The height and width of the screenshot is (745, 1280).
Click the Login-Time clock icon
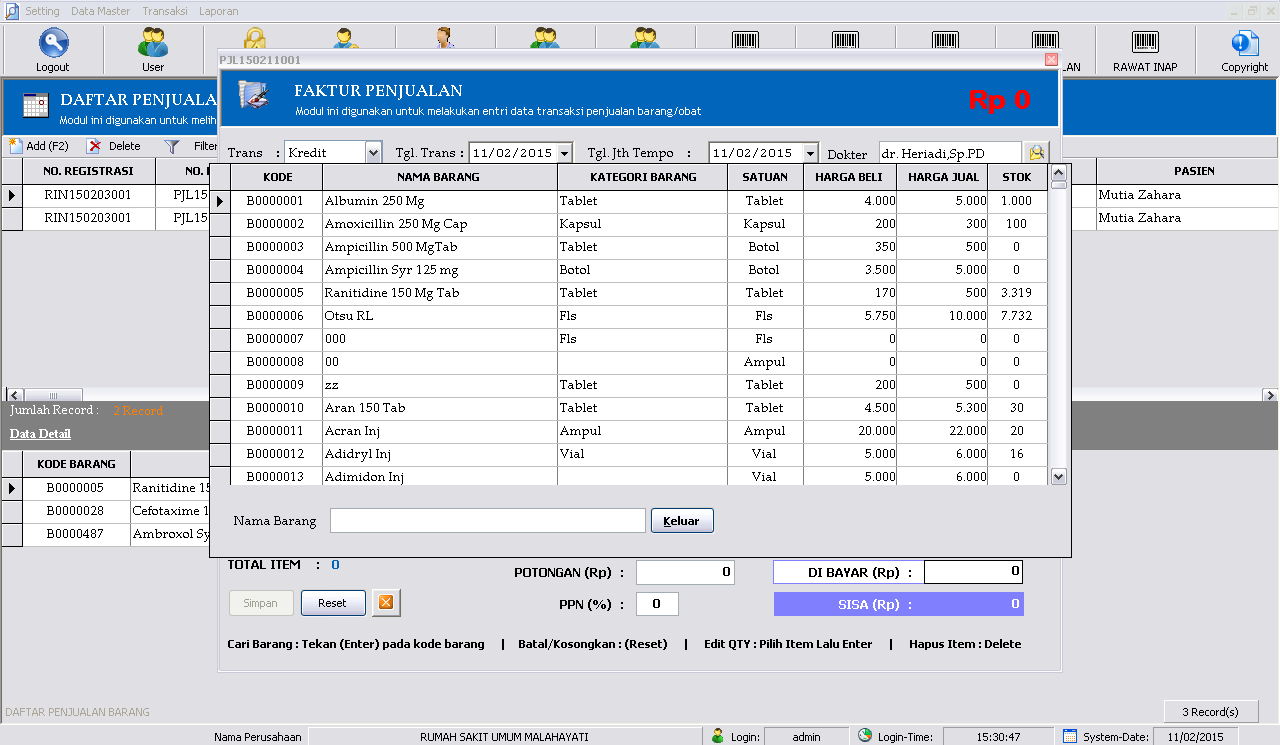click(x=865, y=736)
